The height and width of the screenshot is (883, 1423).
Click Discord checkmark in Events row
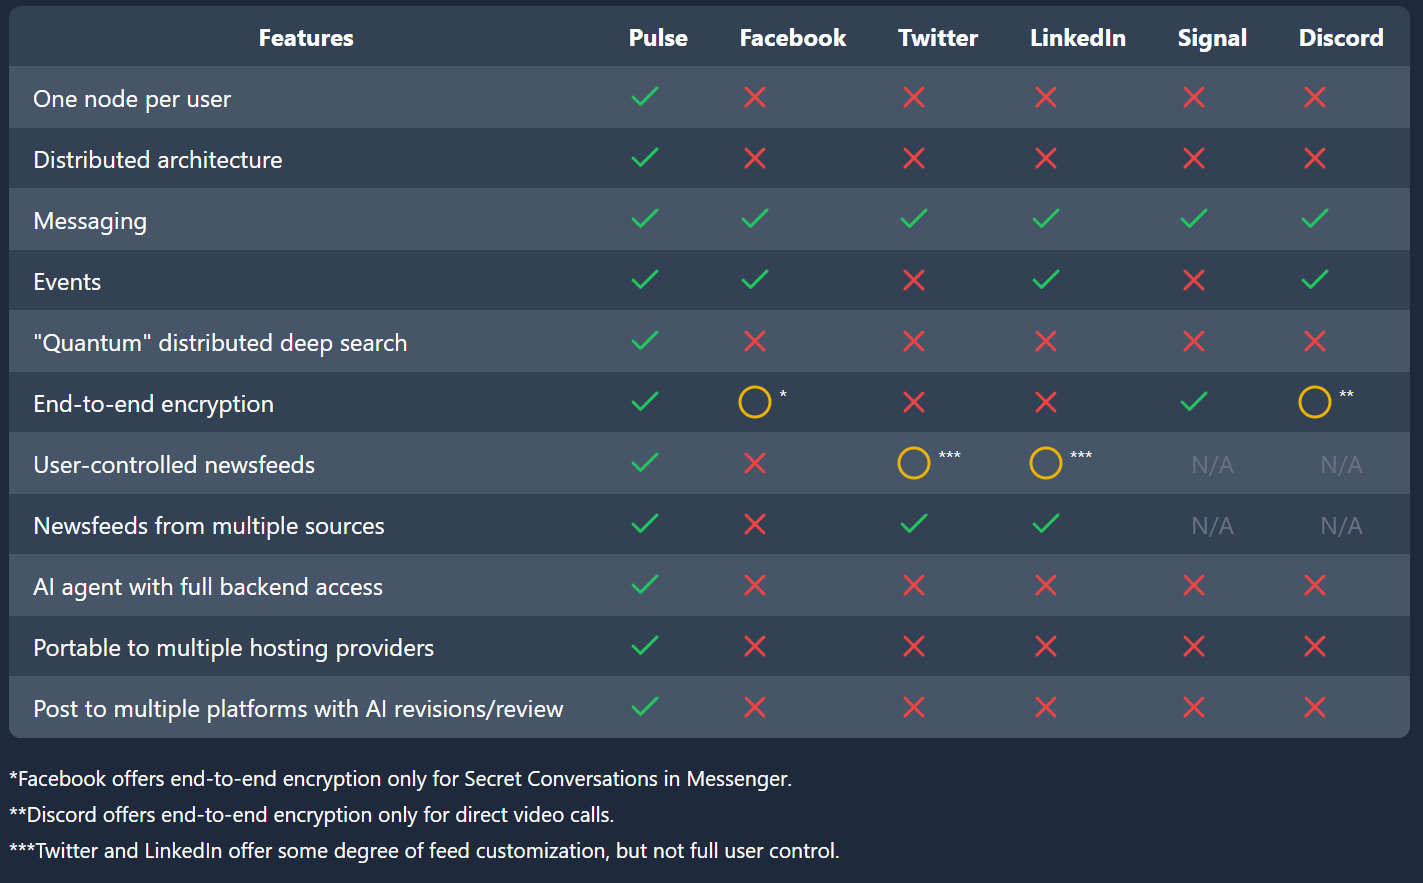coord(1315,280)
